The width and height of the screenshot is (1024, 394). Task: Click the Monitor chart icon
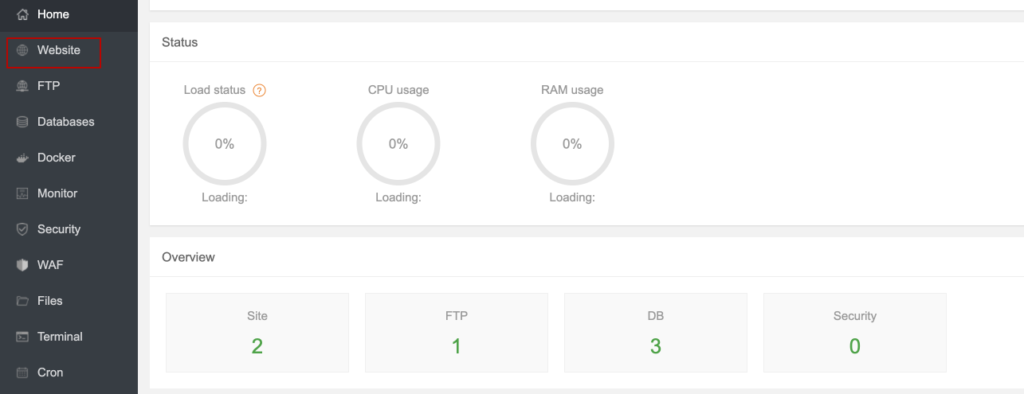pos(22,193)
